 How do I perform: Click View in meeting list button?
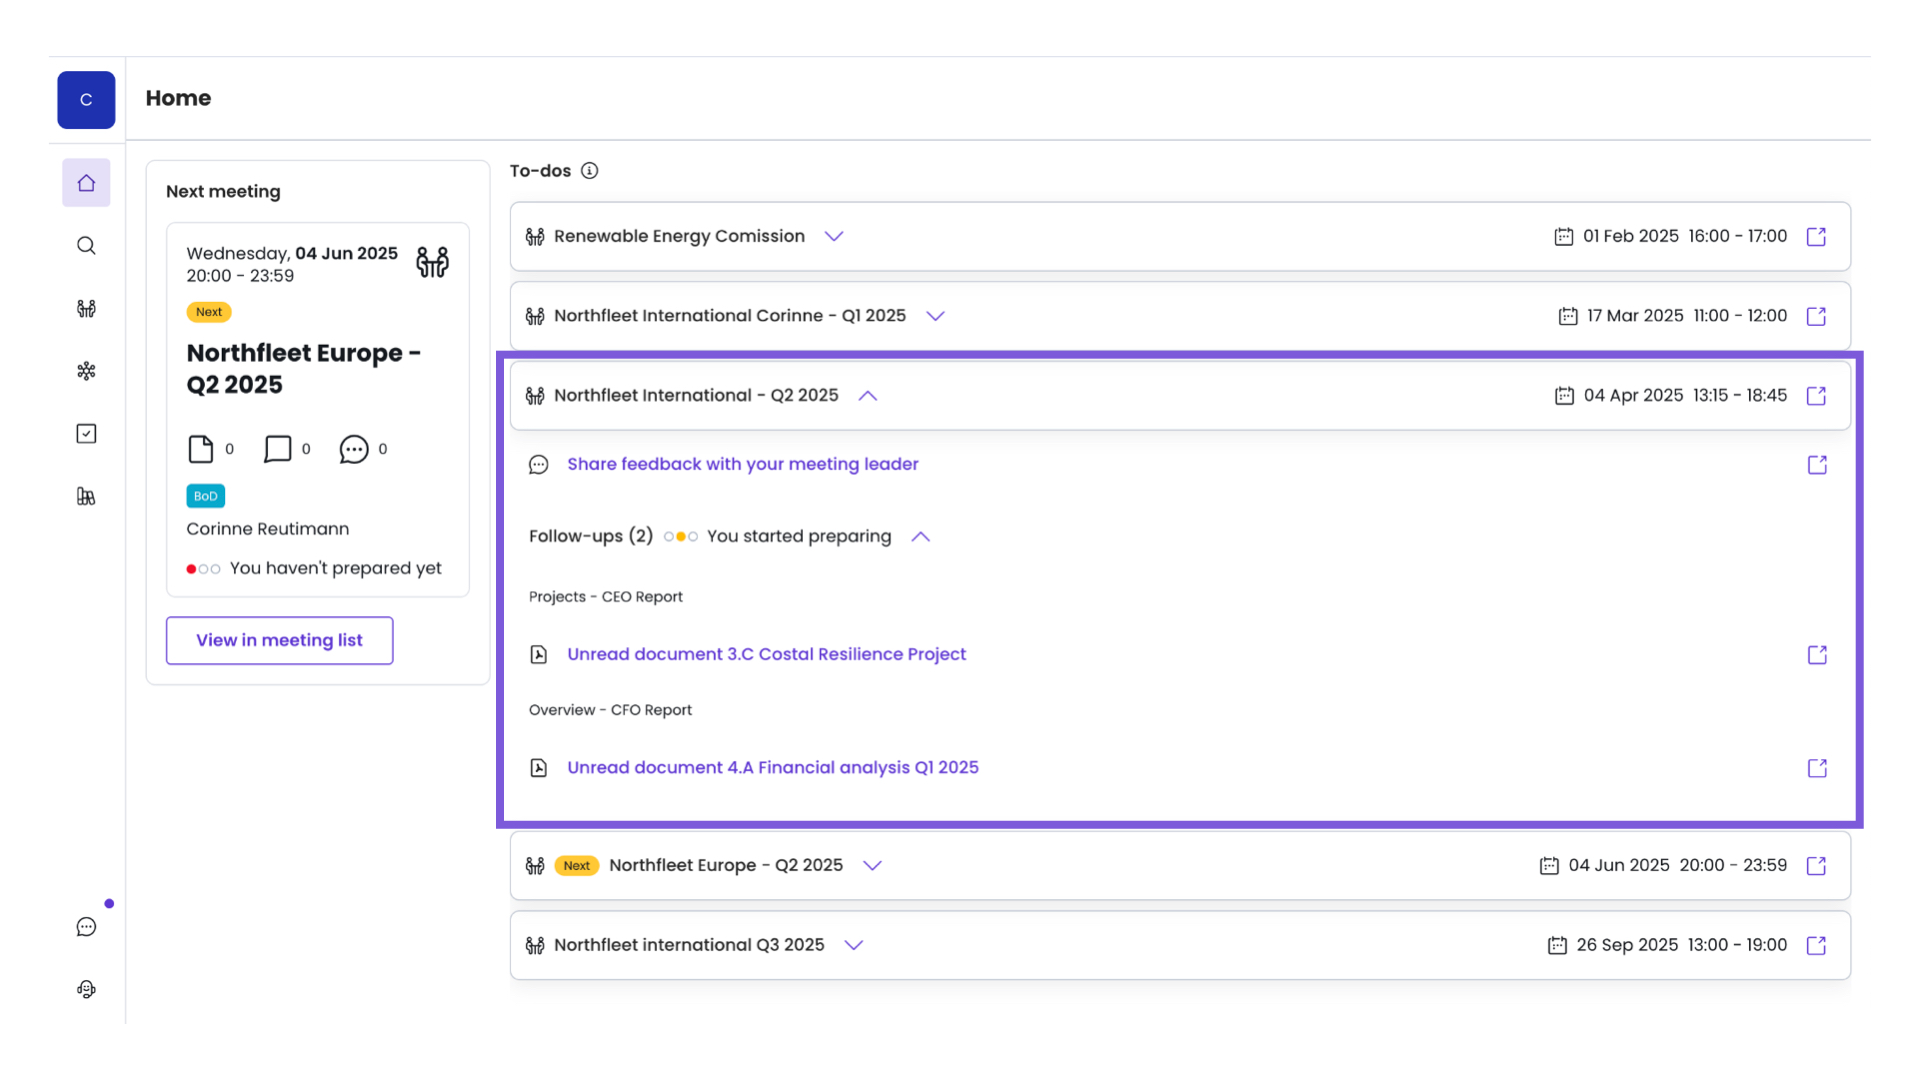coord(279,640)
